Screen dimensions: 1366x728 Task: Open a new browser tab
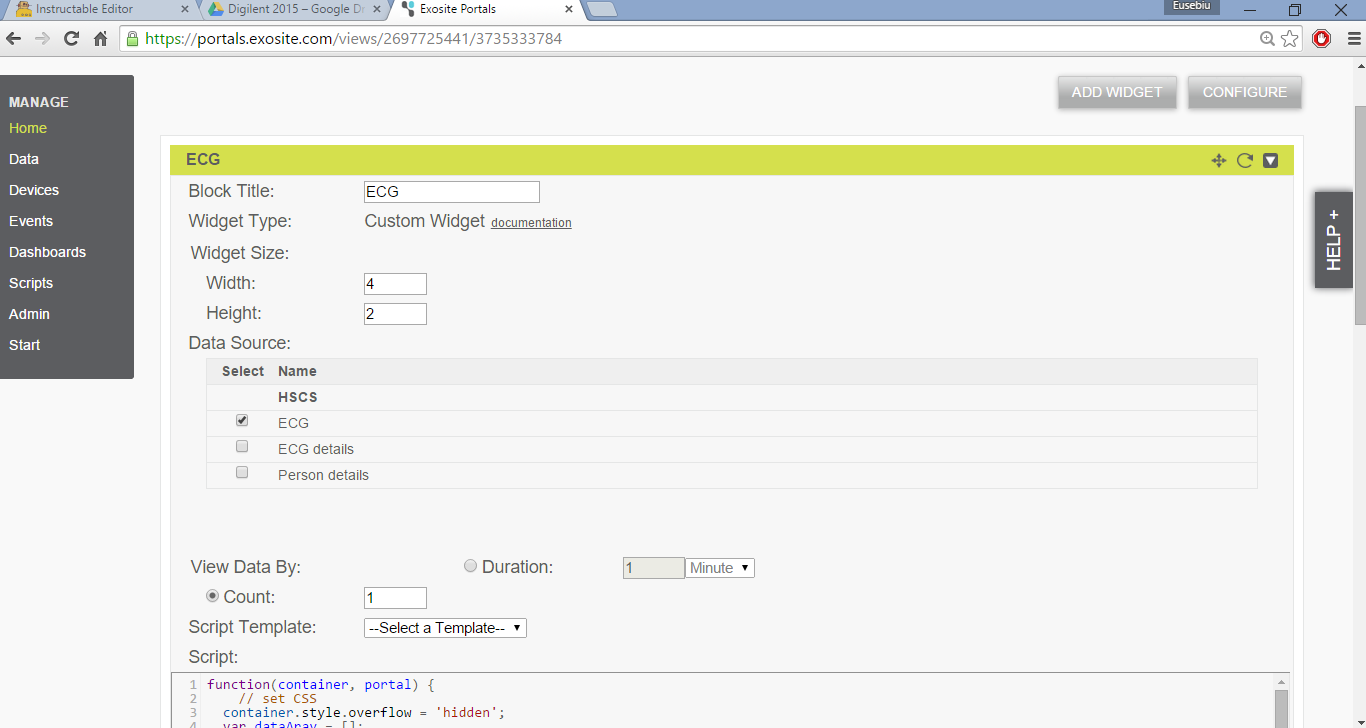point(601,10)
